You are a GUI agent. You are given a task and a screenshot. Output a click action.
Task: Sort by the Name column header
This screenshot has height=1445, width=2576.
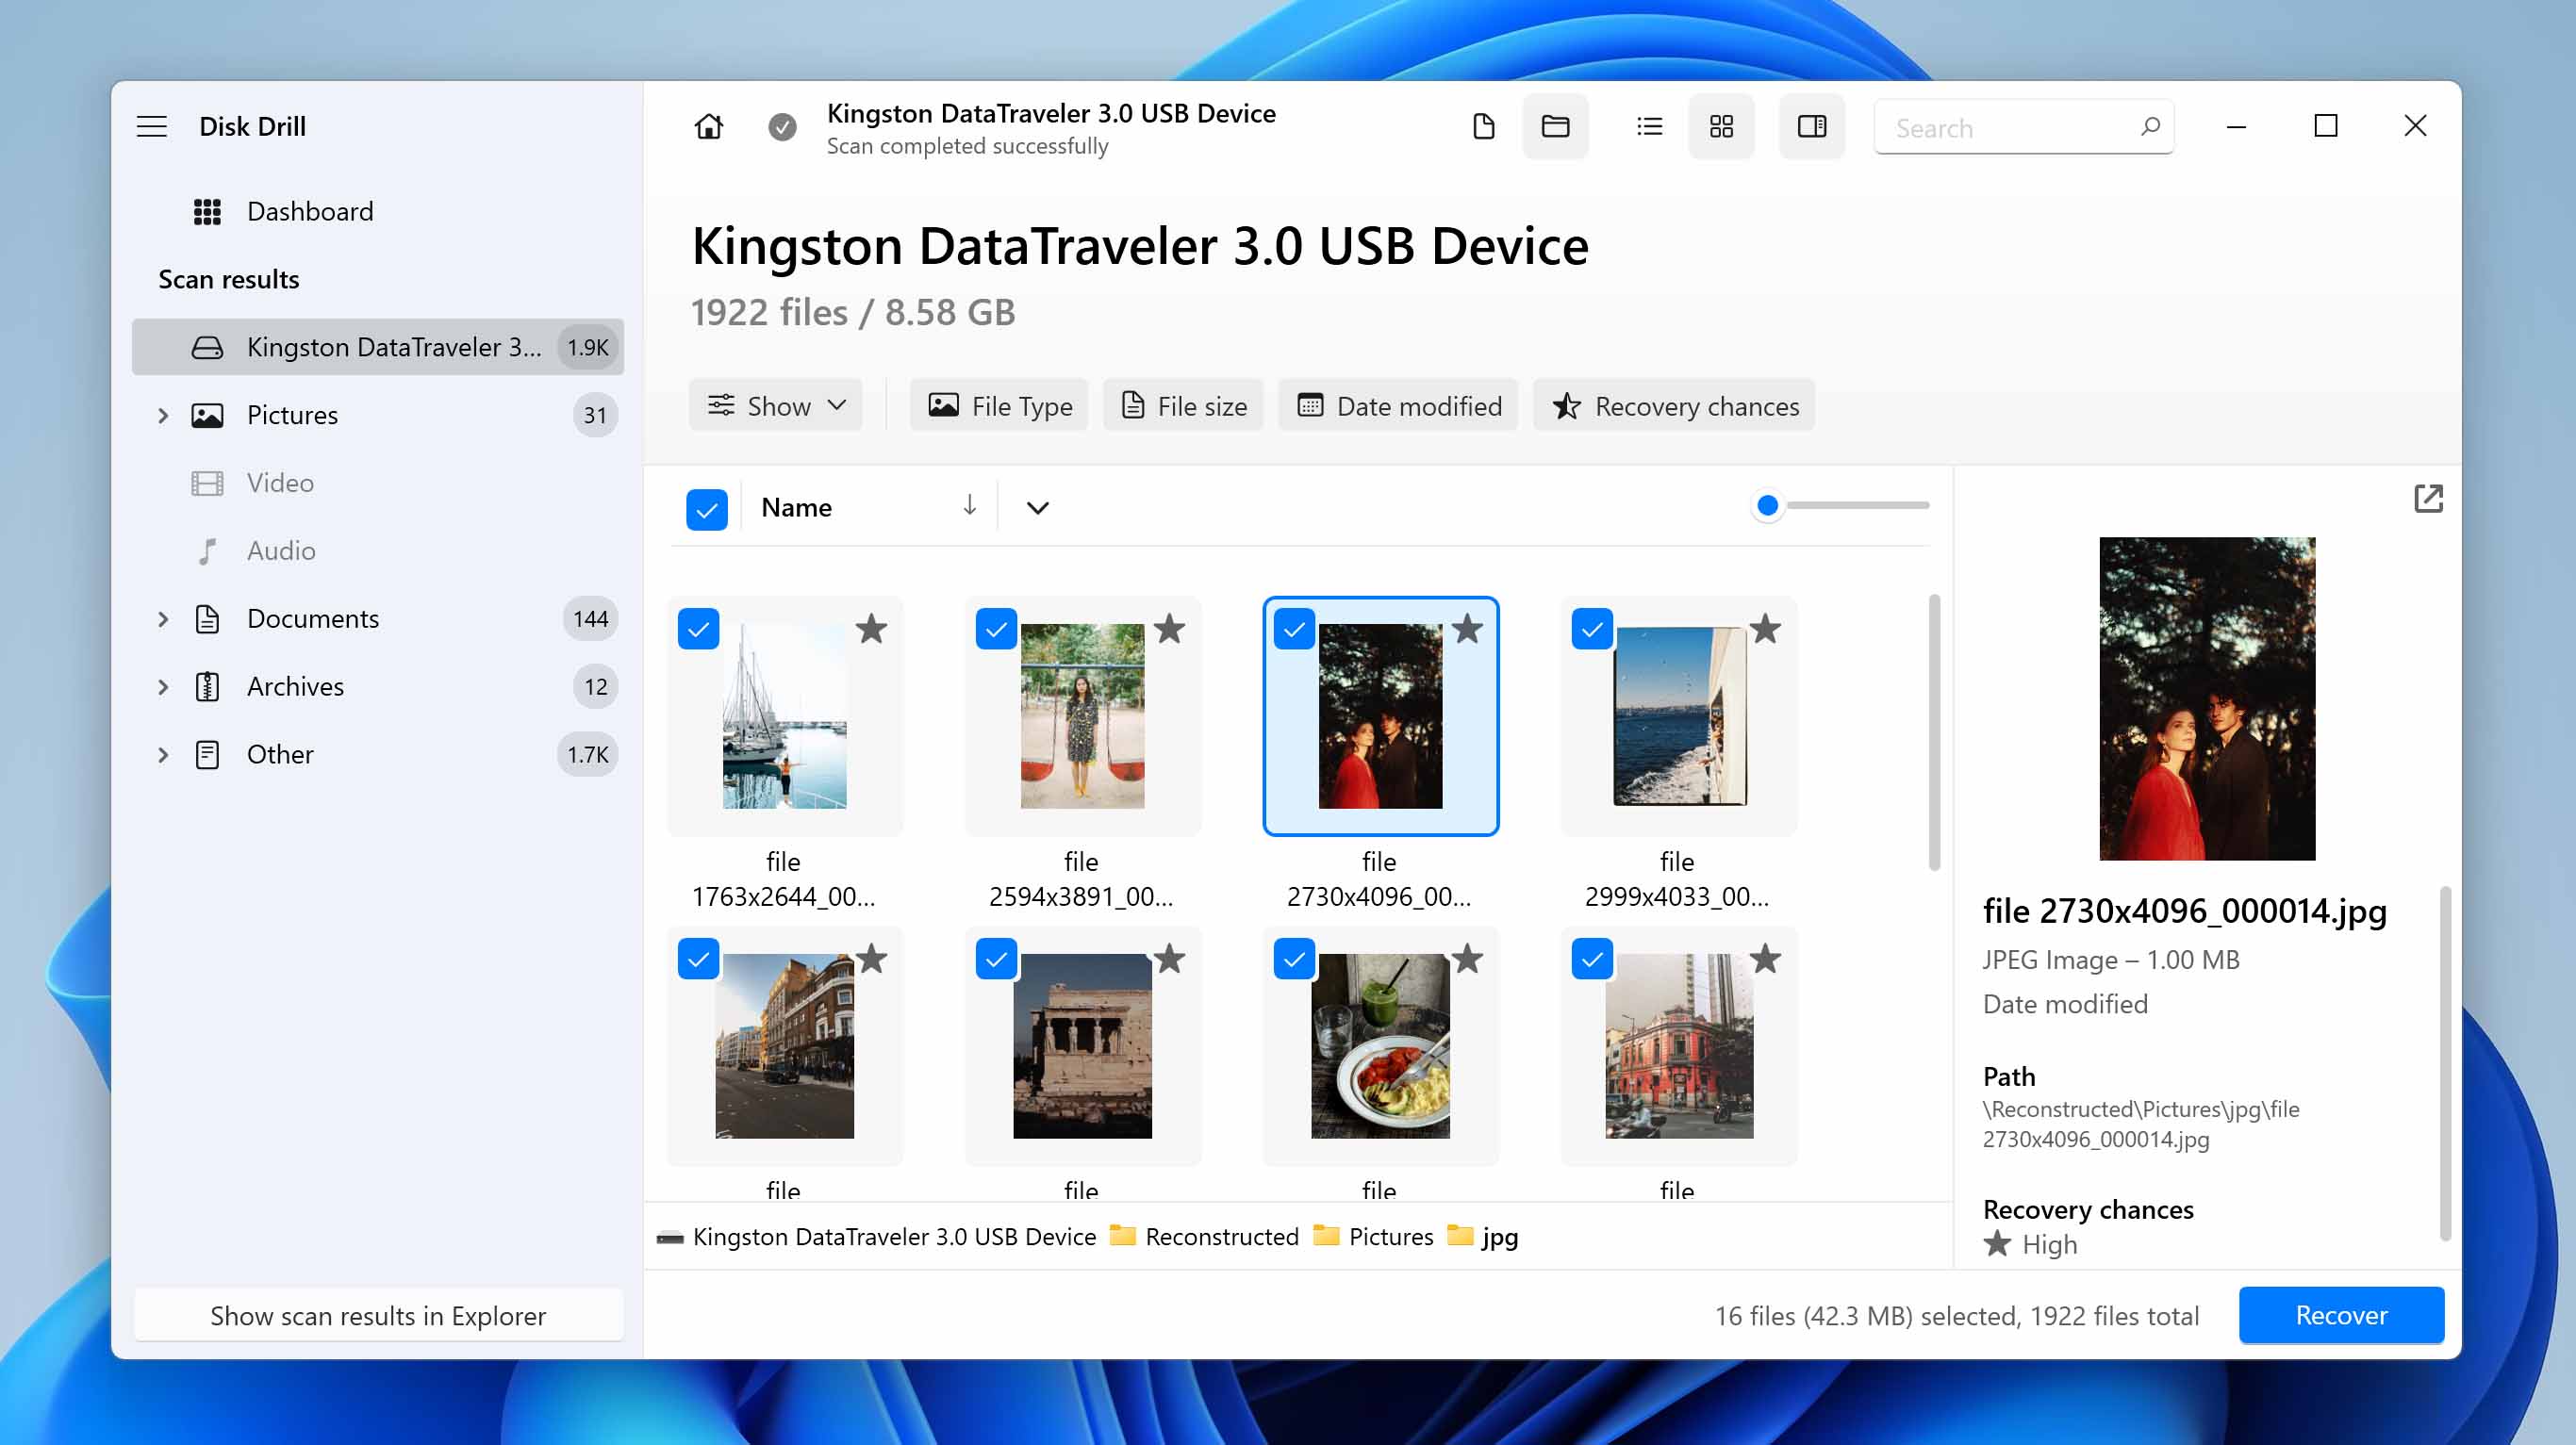[796, 507]
